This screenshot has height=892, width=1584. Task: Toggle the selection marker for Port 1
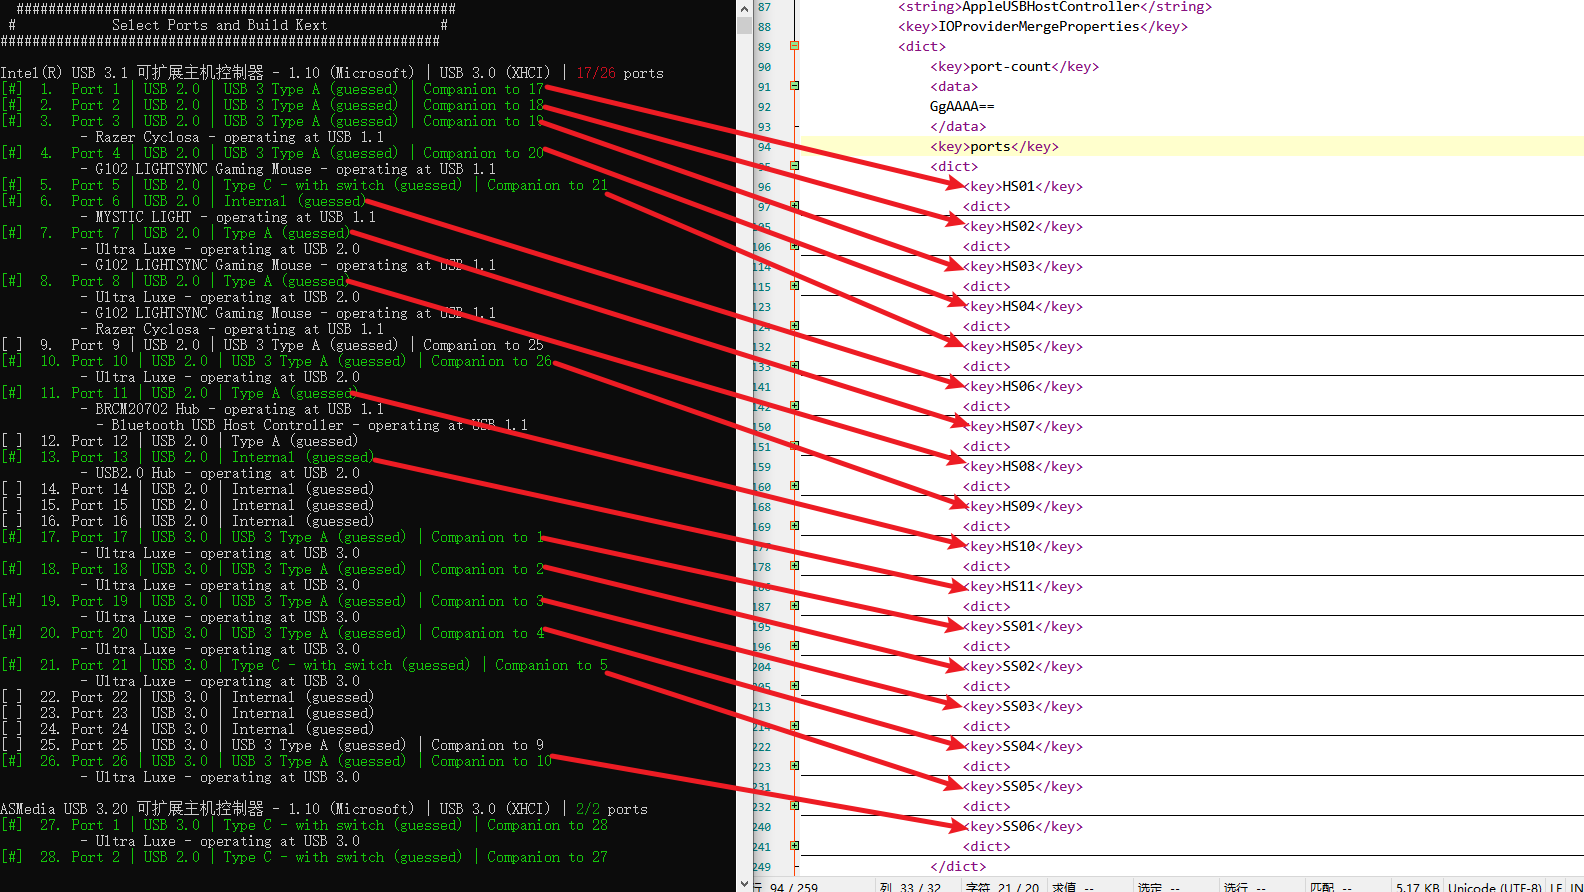12,89
